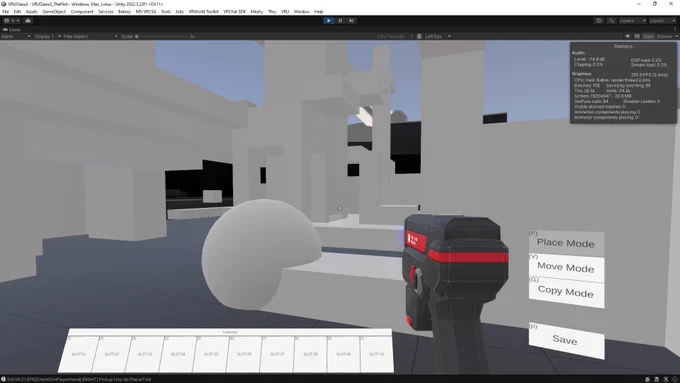Open the Component menu

pyautogui.click(x=82, y=12)
